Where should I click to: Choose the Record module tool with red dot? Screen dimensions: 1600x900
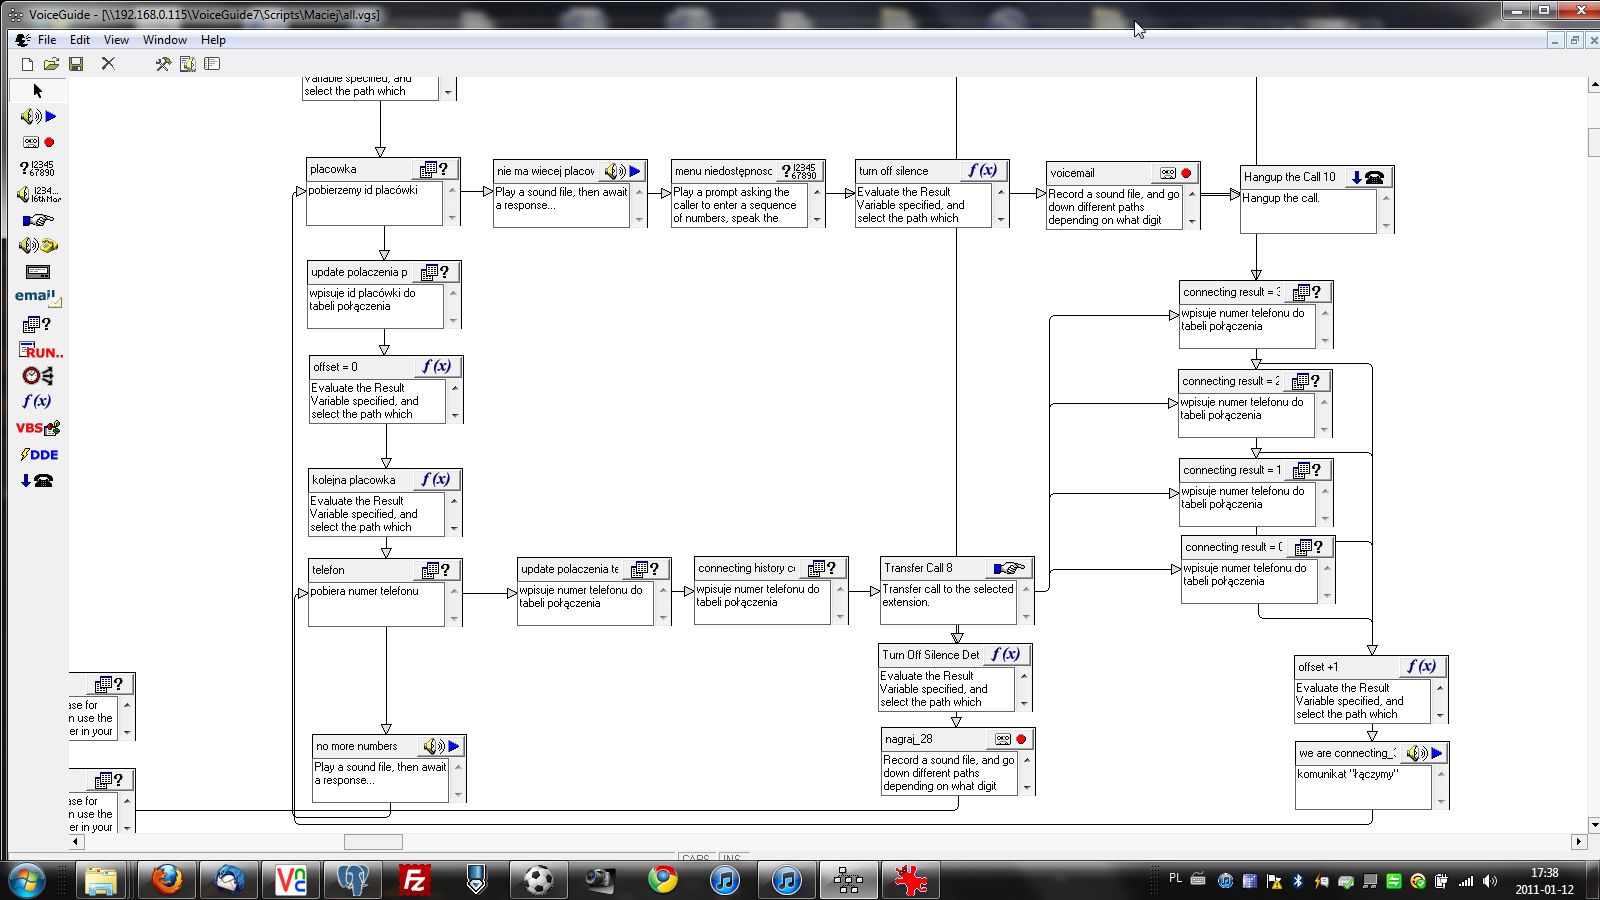[37, 142]
